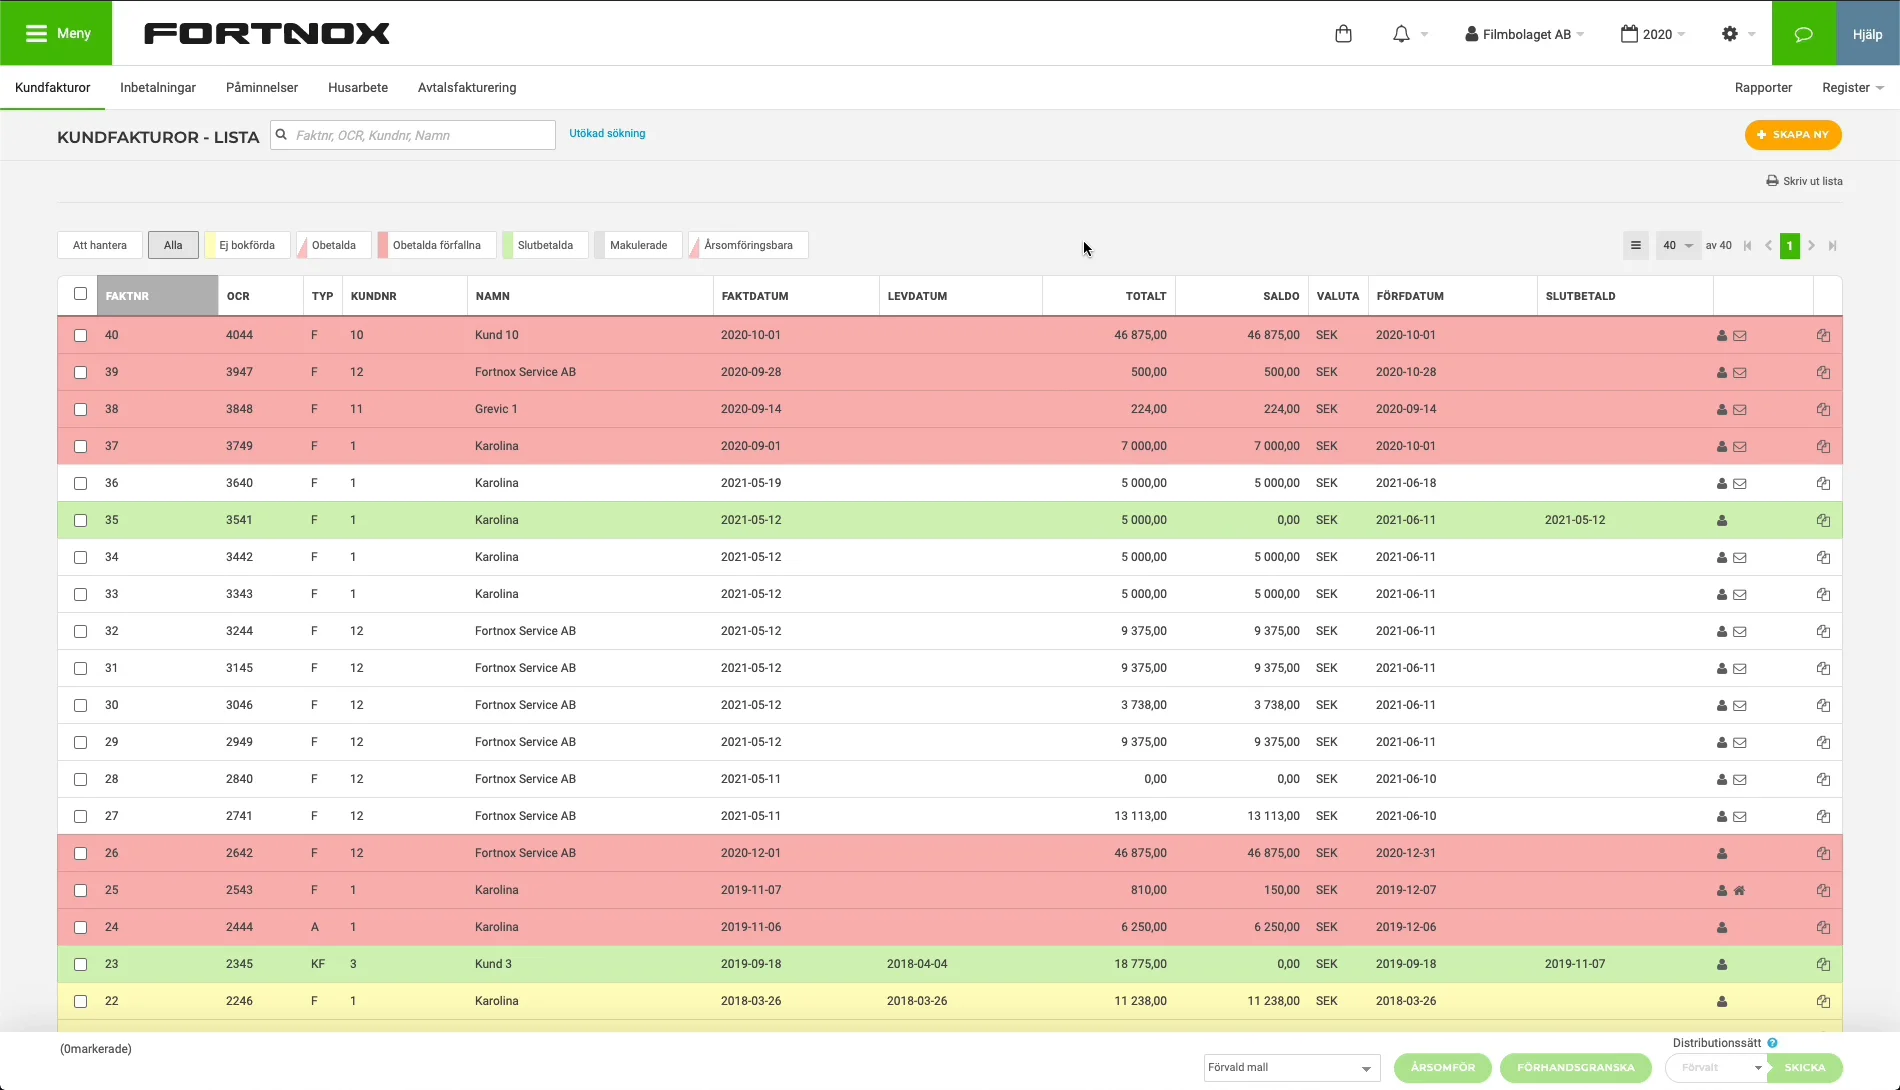
Task: Click the notification bell icon
Action: (x=1401, y=34)
